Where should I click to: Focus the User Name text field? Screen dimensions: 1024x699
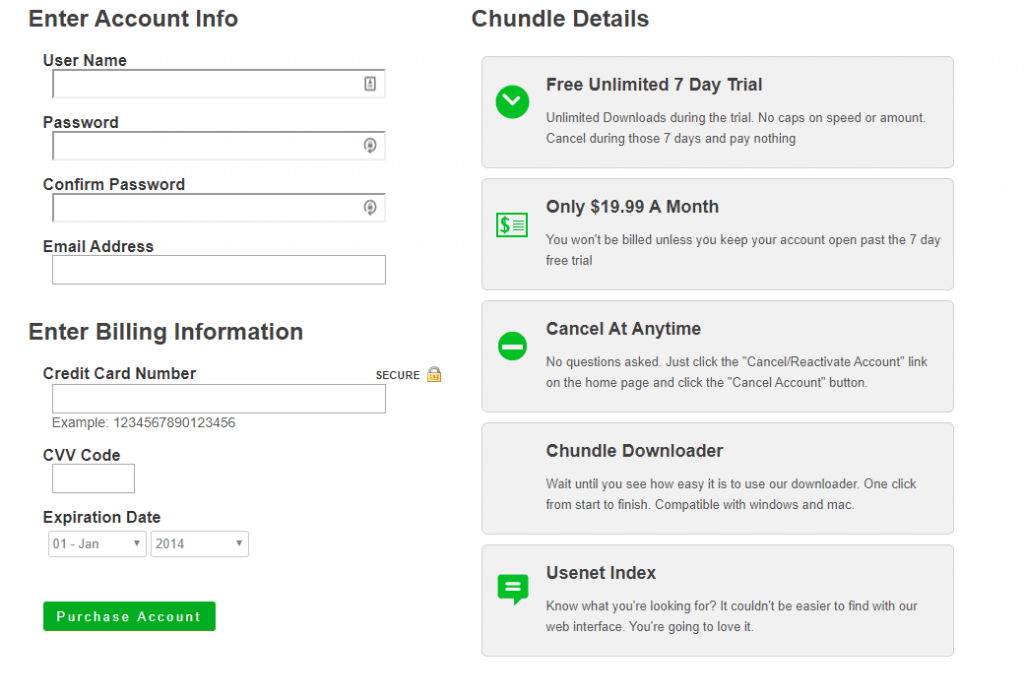205,84
